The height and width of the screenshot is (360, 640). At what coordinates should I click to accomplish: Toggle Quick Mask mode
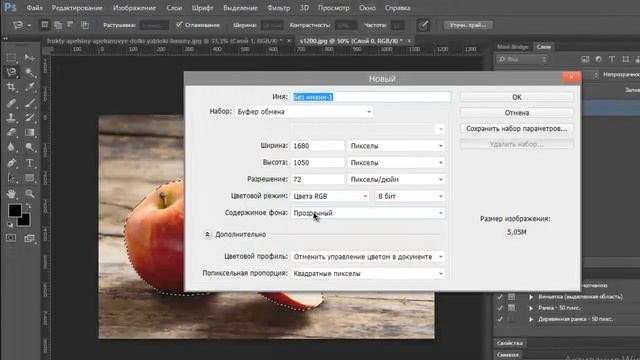(11, 238)
